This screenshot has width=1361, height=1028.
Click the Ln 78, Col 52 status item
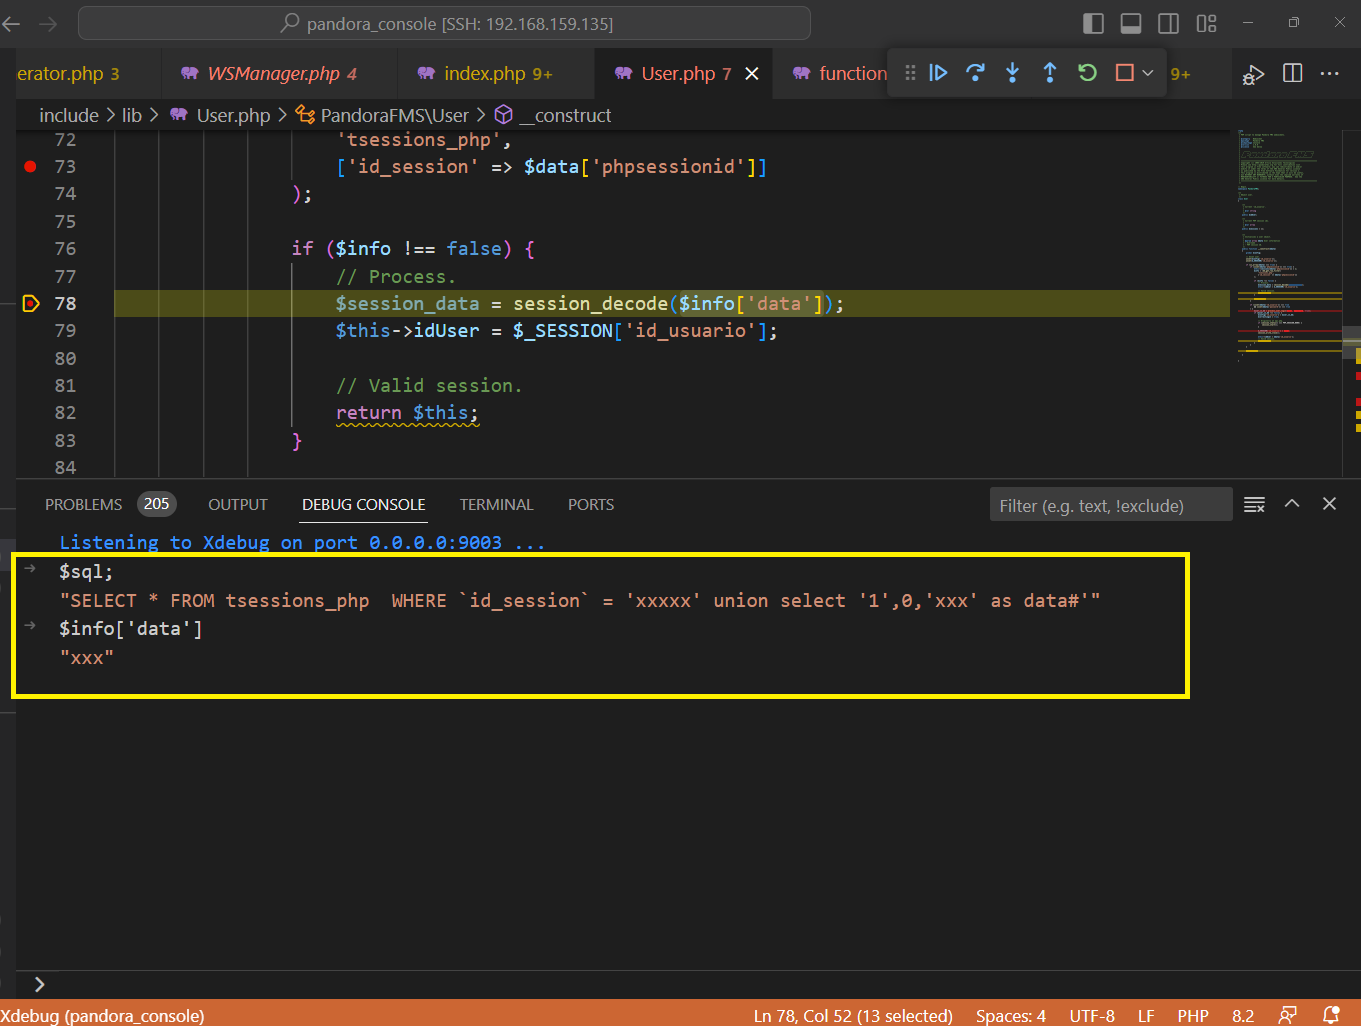coord(853,1015)
